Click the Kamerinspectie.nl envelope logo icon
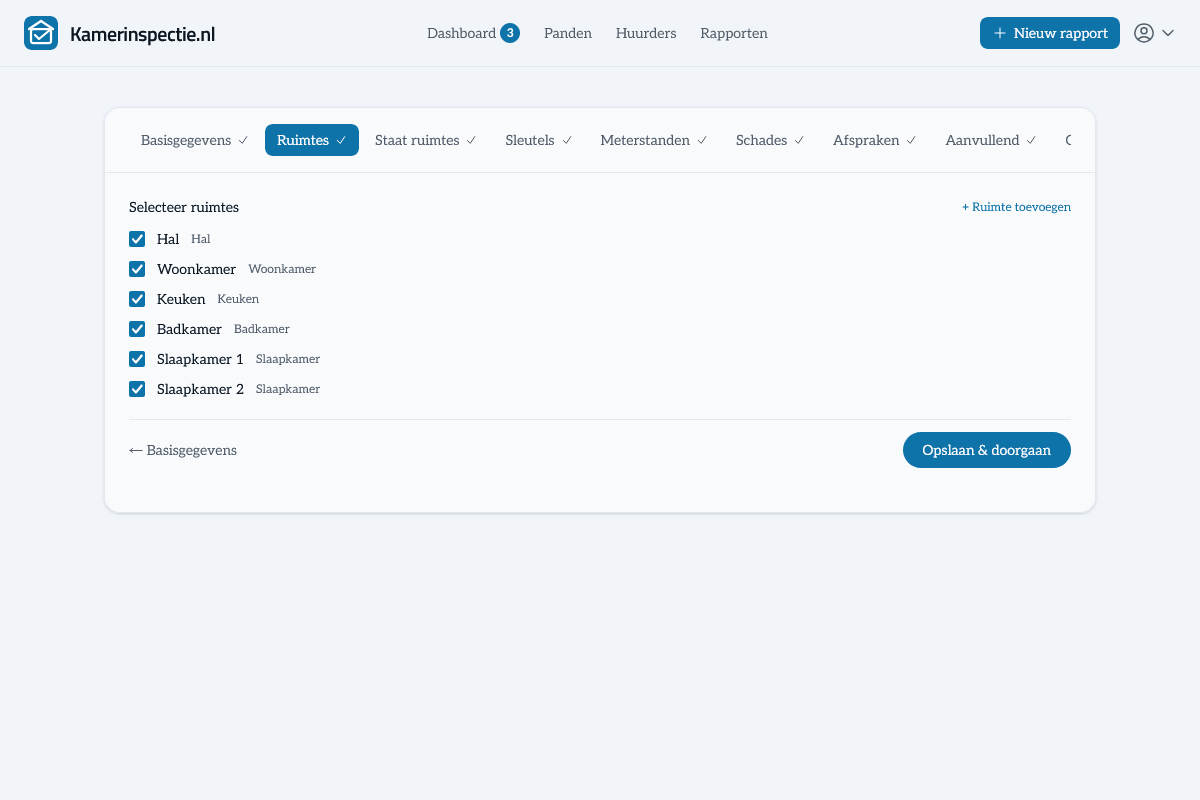Viewport: 1200px width, 800px height. [41, 33]
